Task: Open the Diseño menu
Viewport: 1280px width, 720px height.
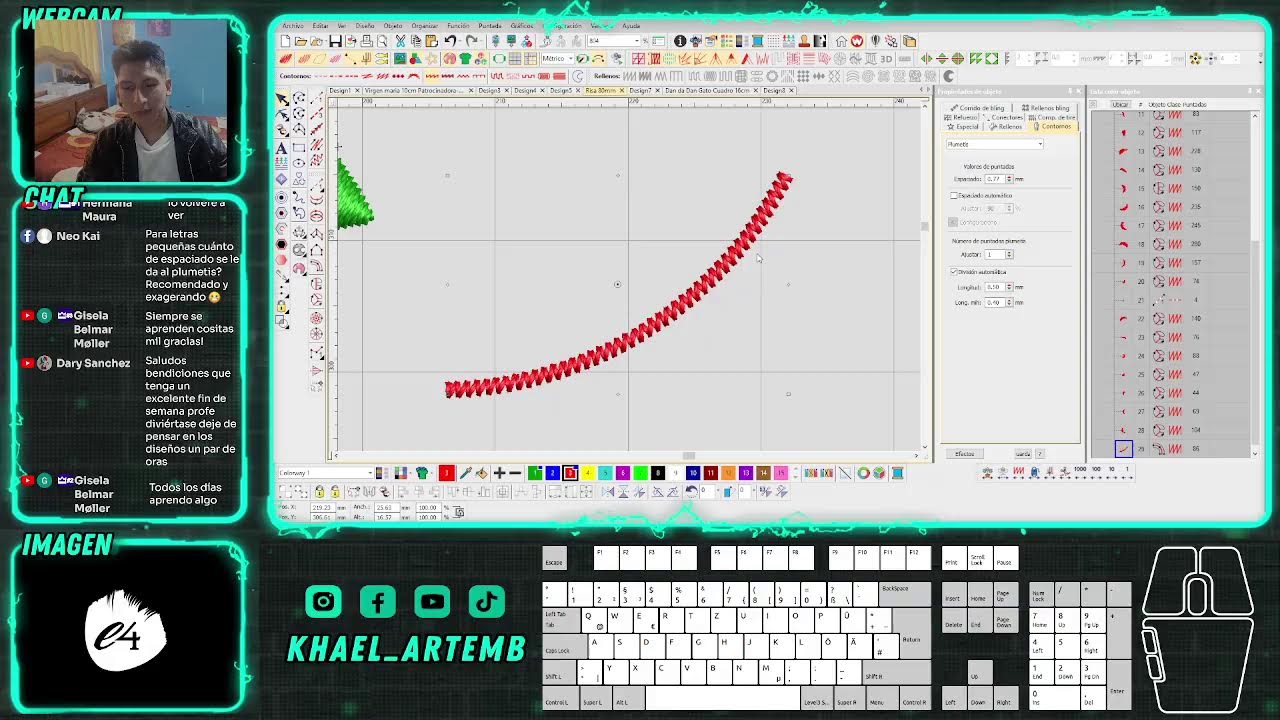Action: point(365,25)
